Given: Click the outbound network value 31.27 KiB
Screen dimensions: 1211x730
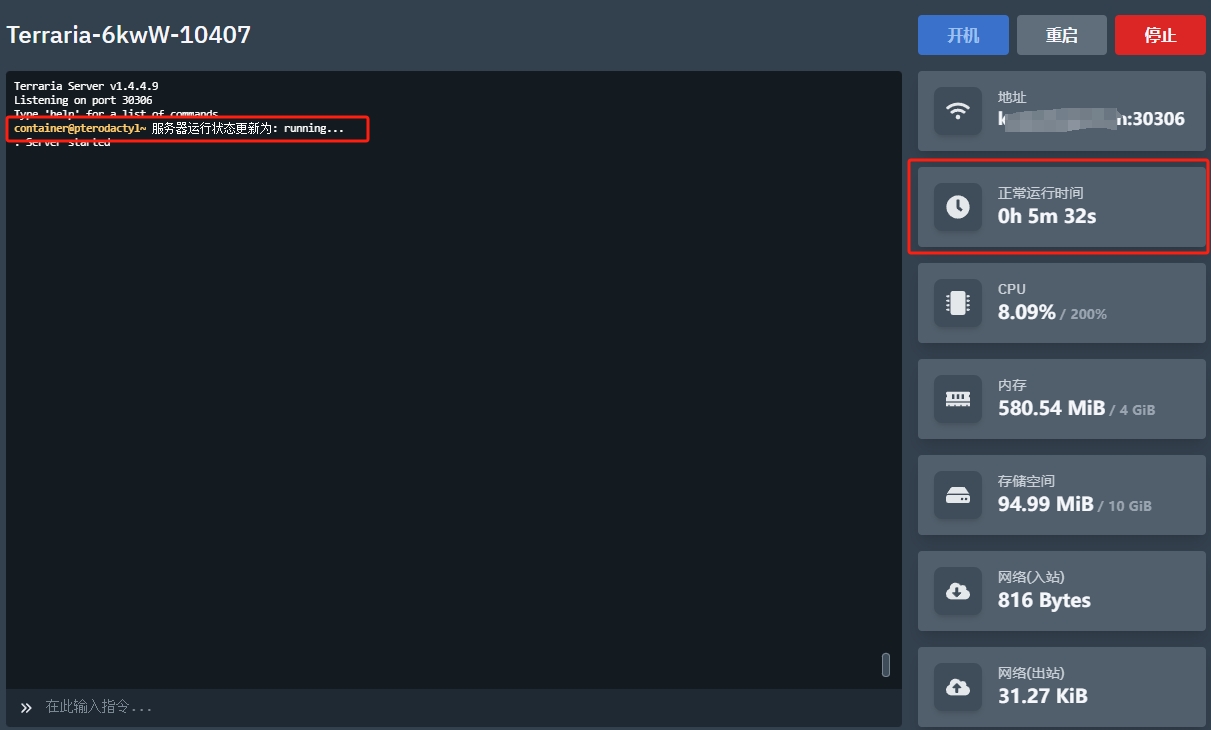Looking at the screenshot, I should pos(1043,696).
